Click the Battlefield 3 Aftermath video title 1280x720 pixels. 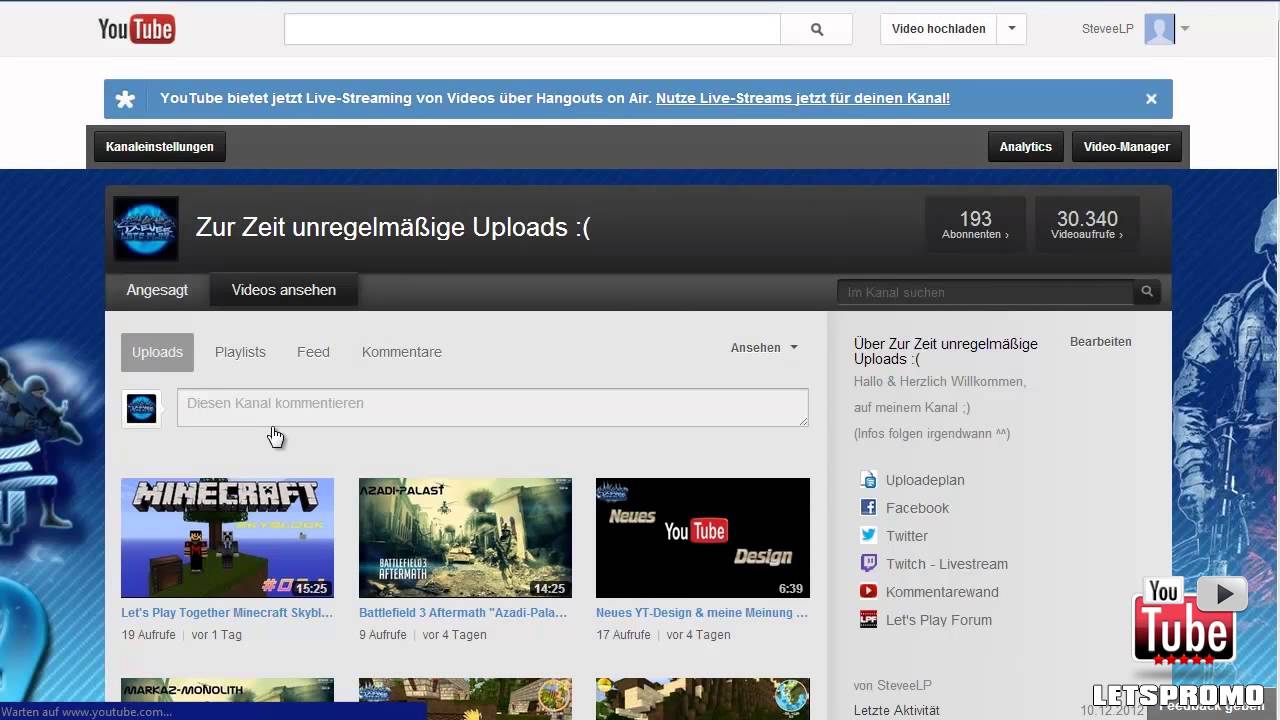point(463,613)
